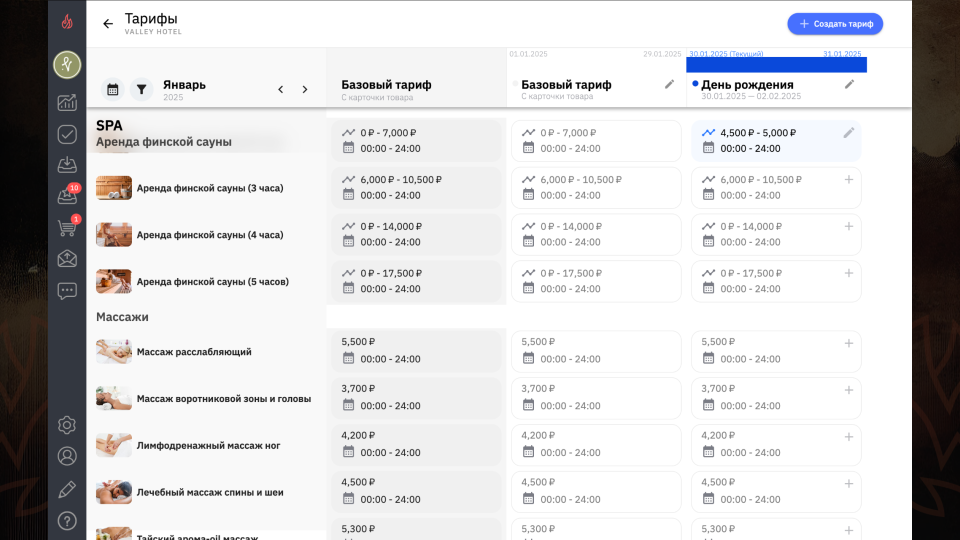
Task: Edit the День рождения tariff header
Action: (849, 85)
